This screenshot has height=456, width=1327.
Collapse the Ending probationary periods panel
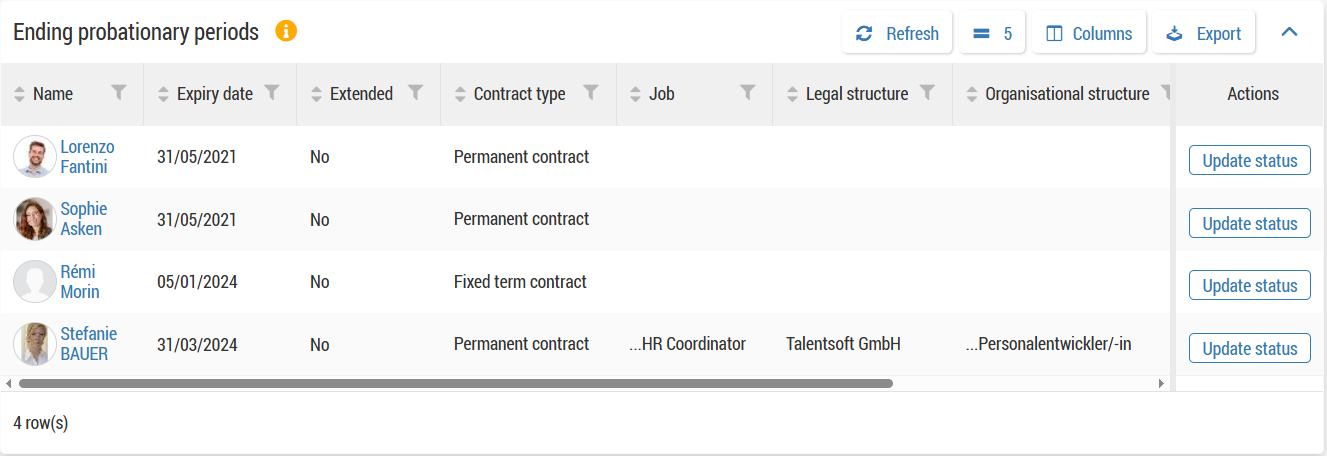(x=1289, y=32)
